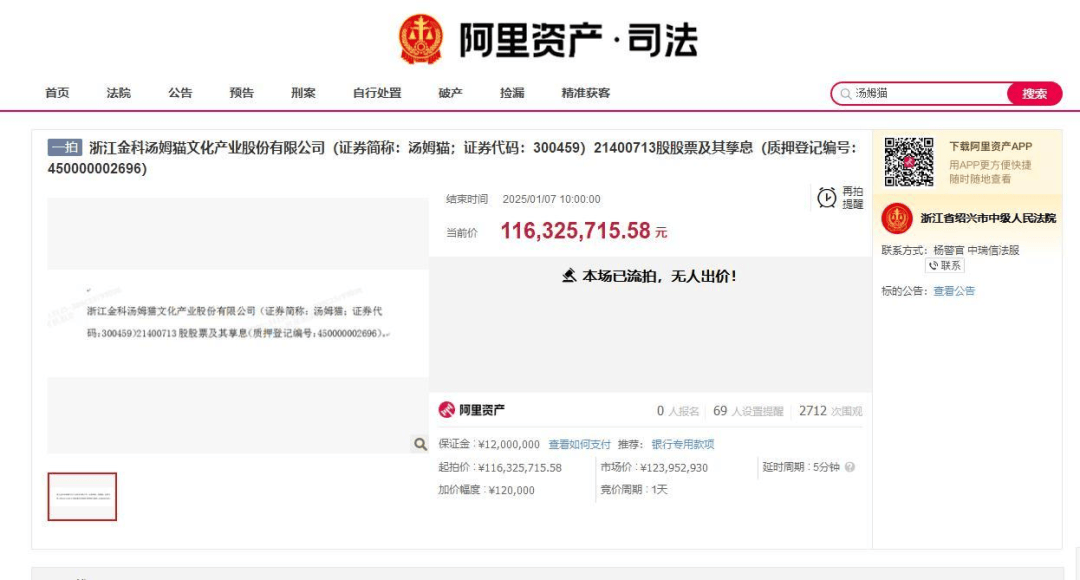Click the red 搜索 button
The image size is (1080, 580).
(1034, 94)
